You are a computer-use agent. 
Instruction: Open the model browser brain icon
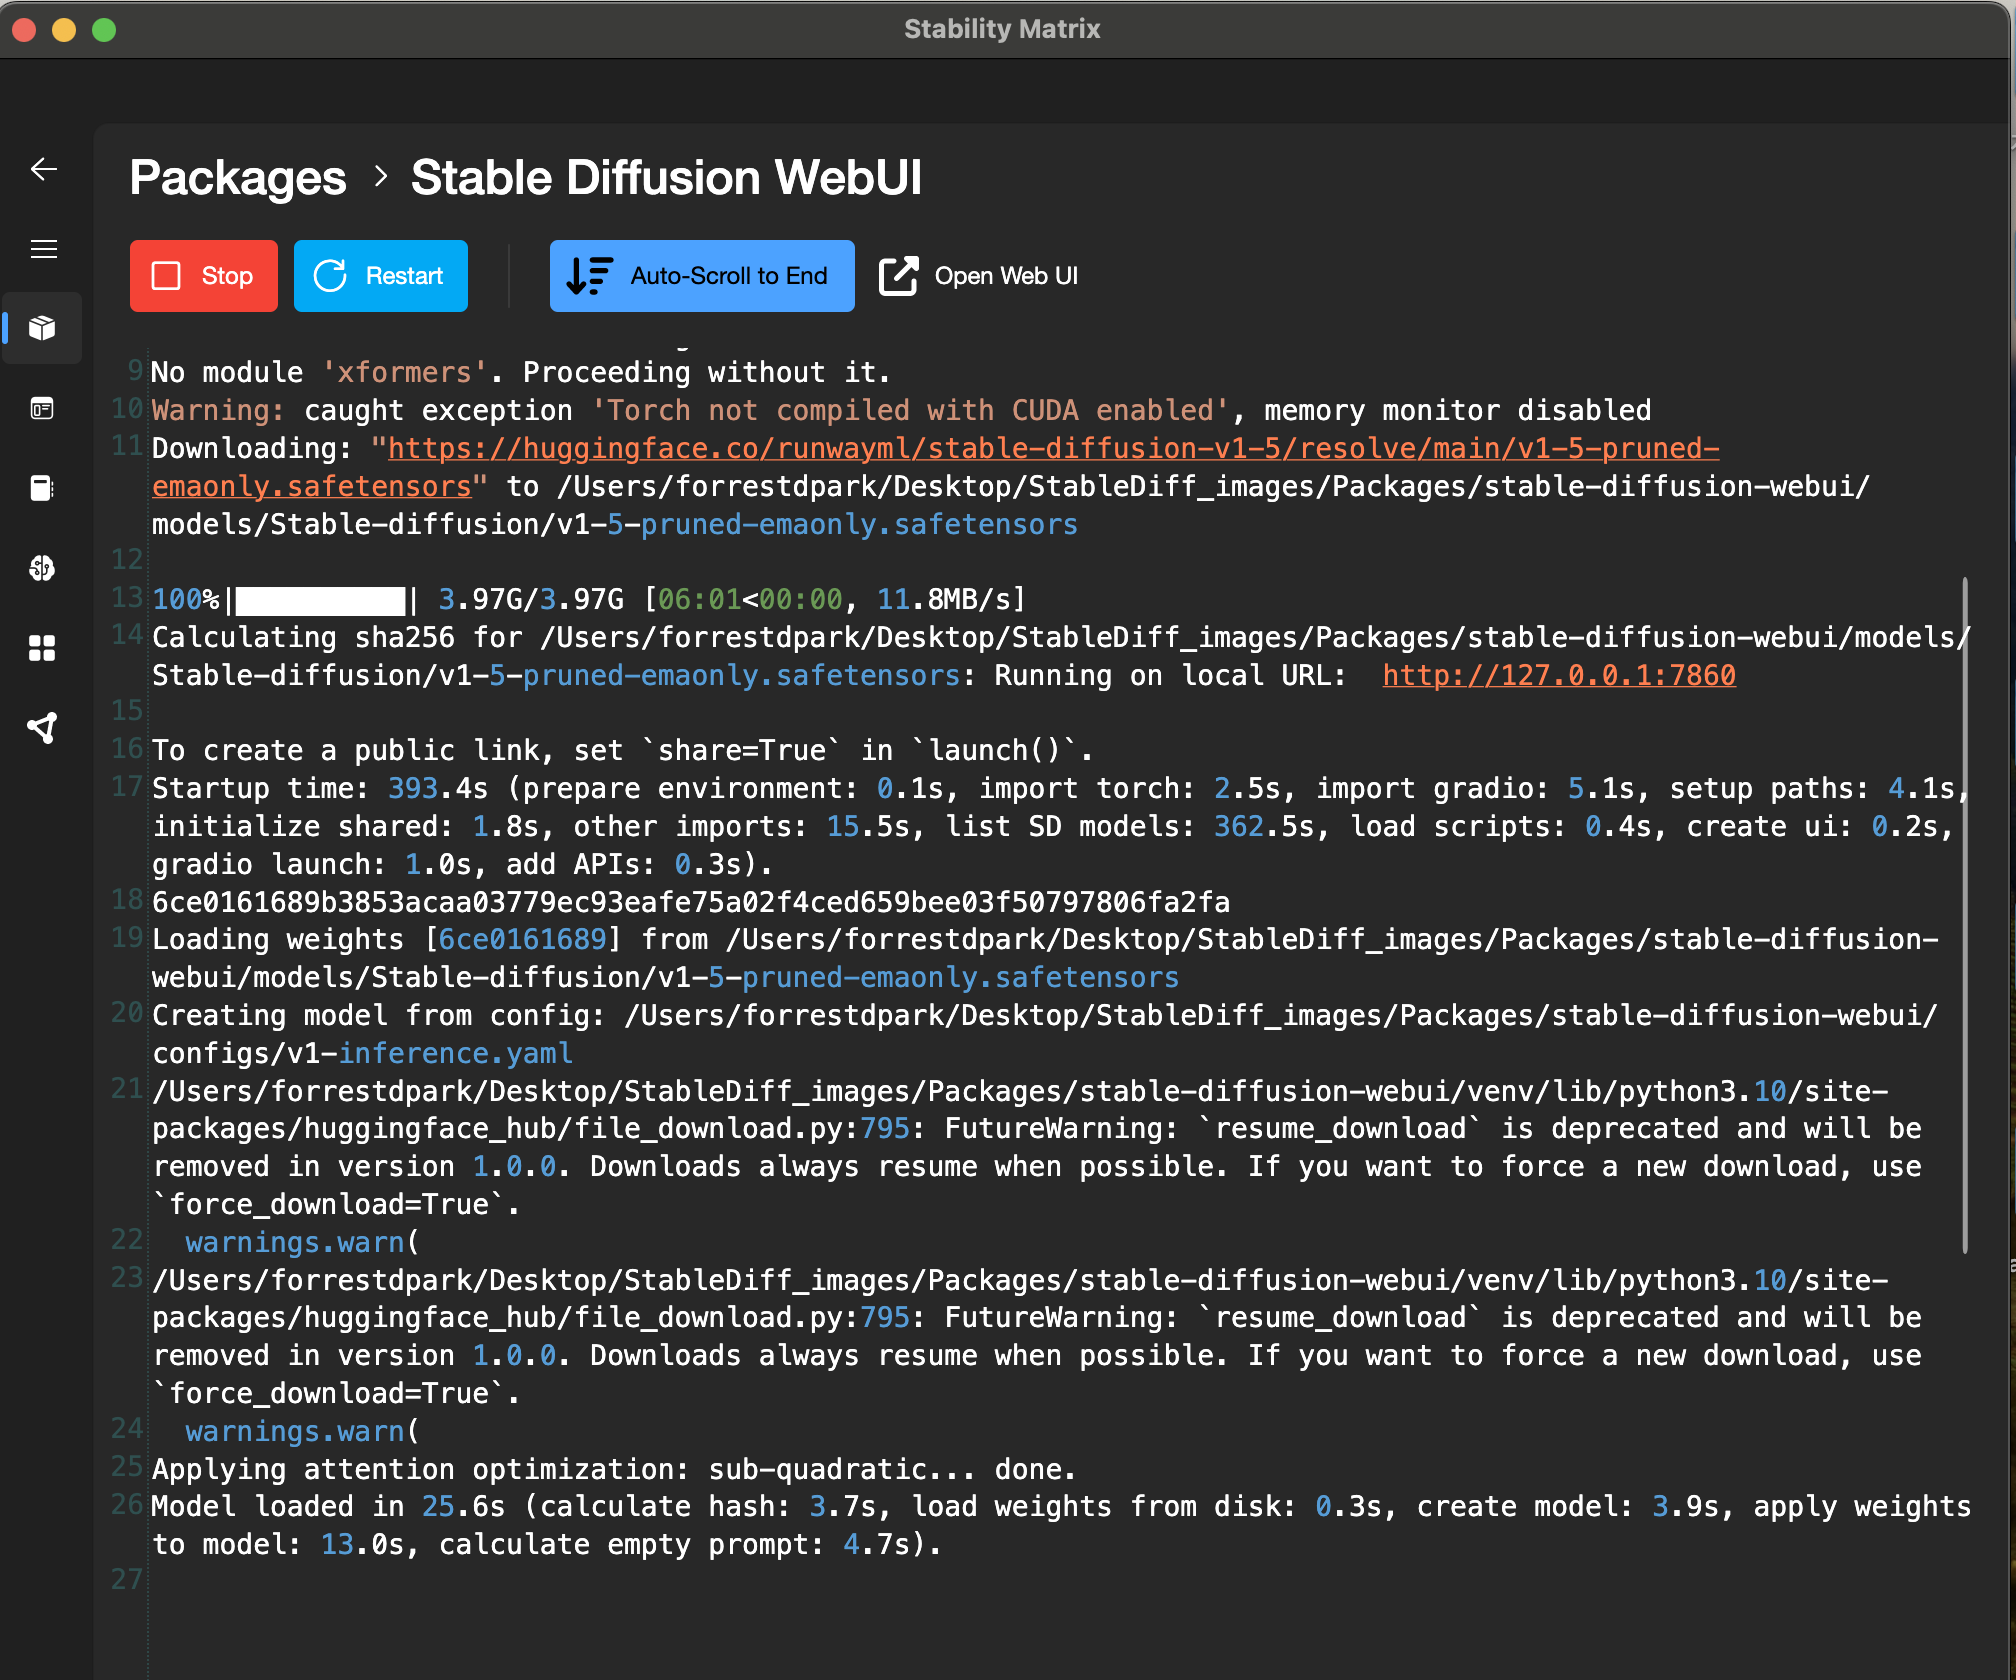(x=43, y=568)
